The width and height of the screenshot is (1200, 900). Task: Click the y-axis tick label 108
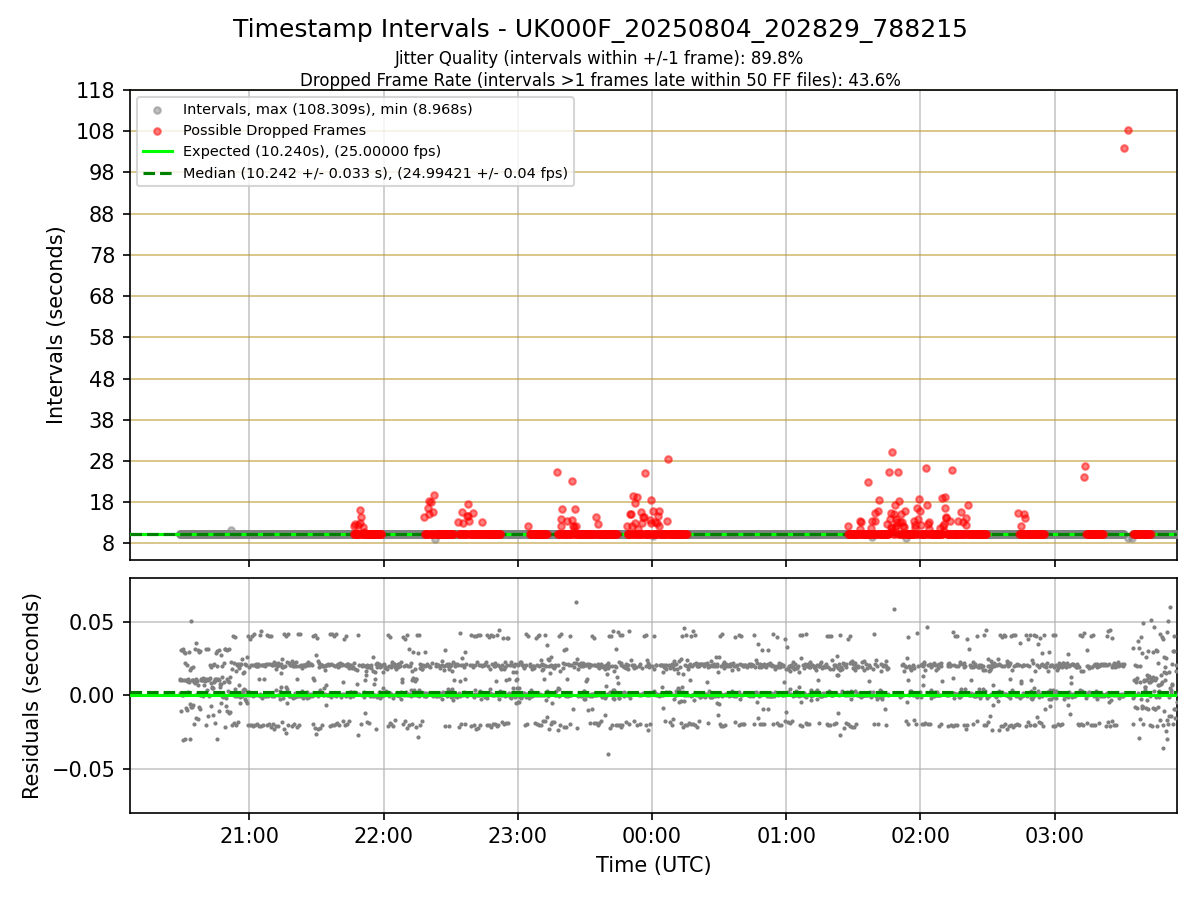click(x=96, y=132)
